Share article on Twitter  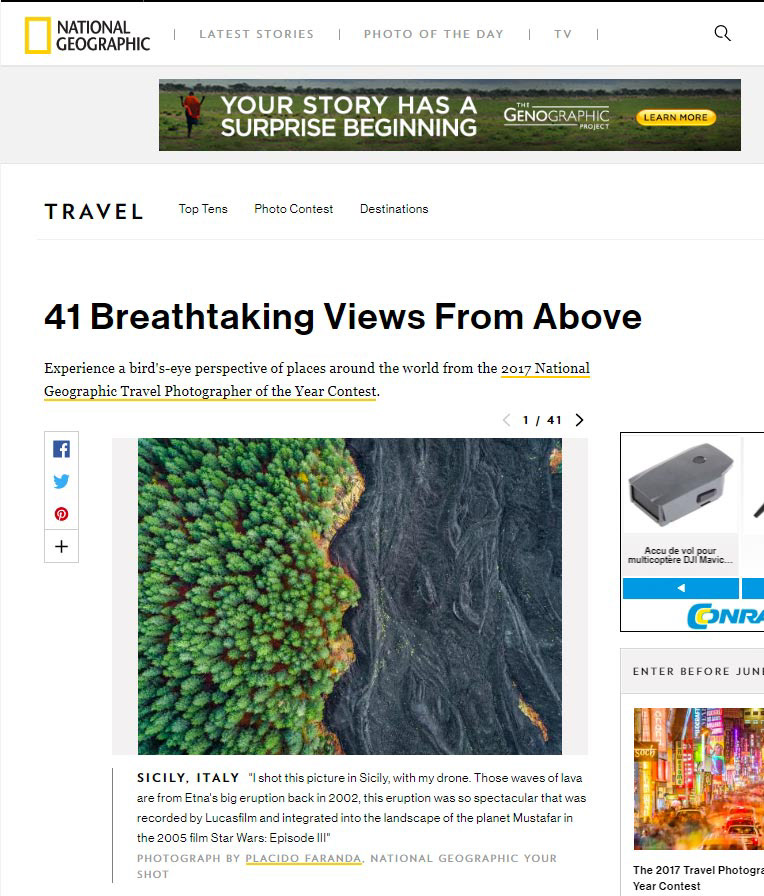(62, 481)
